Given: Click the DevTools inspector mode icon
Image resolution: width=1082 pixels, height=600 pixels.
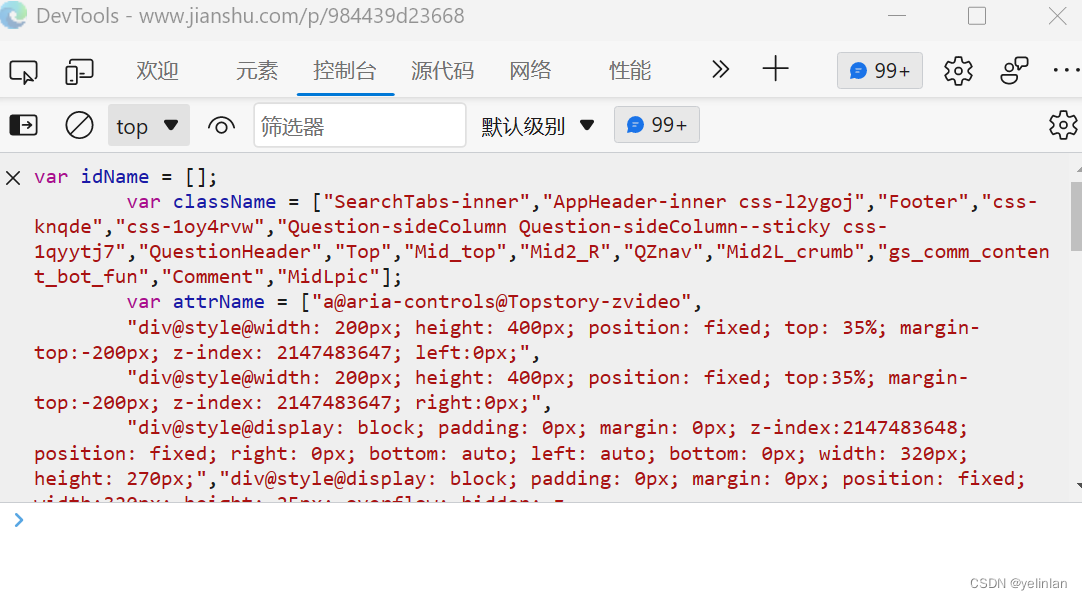Looking at the screenshot, I should [x=23, y=71].
